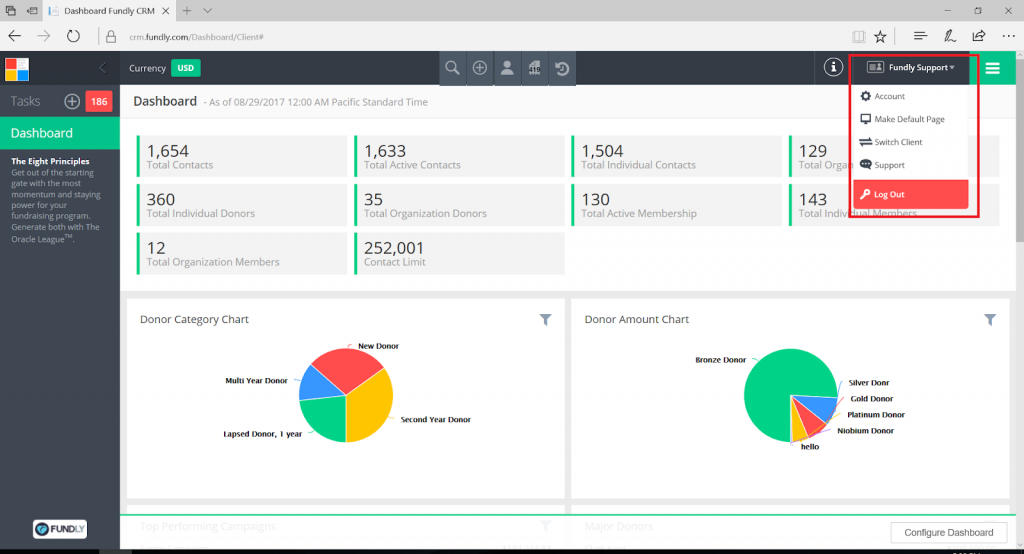Click The Eight Principles heading
This screenshot has width=1024, height=554.
click(x=50, y=161)
